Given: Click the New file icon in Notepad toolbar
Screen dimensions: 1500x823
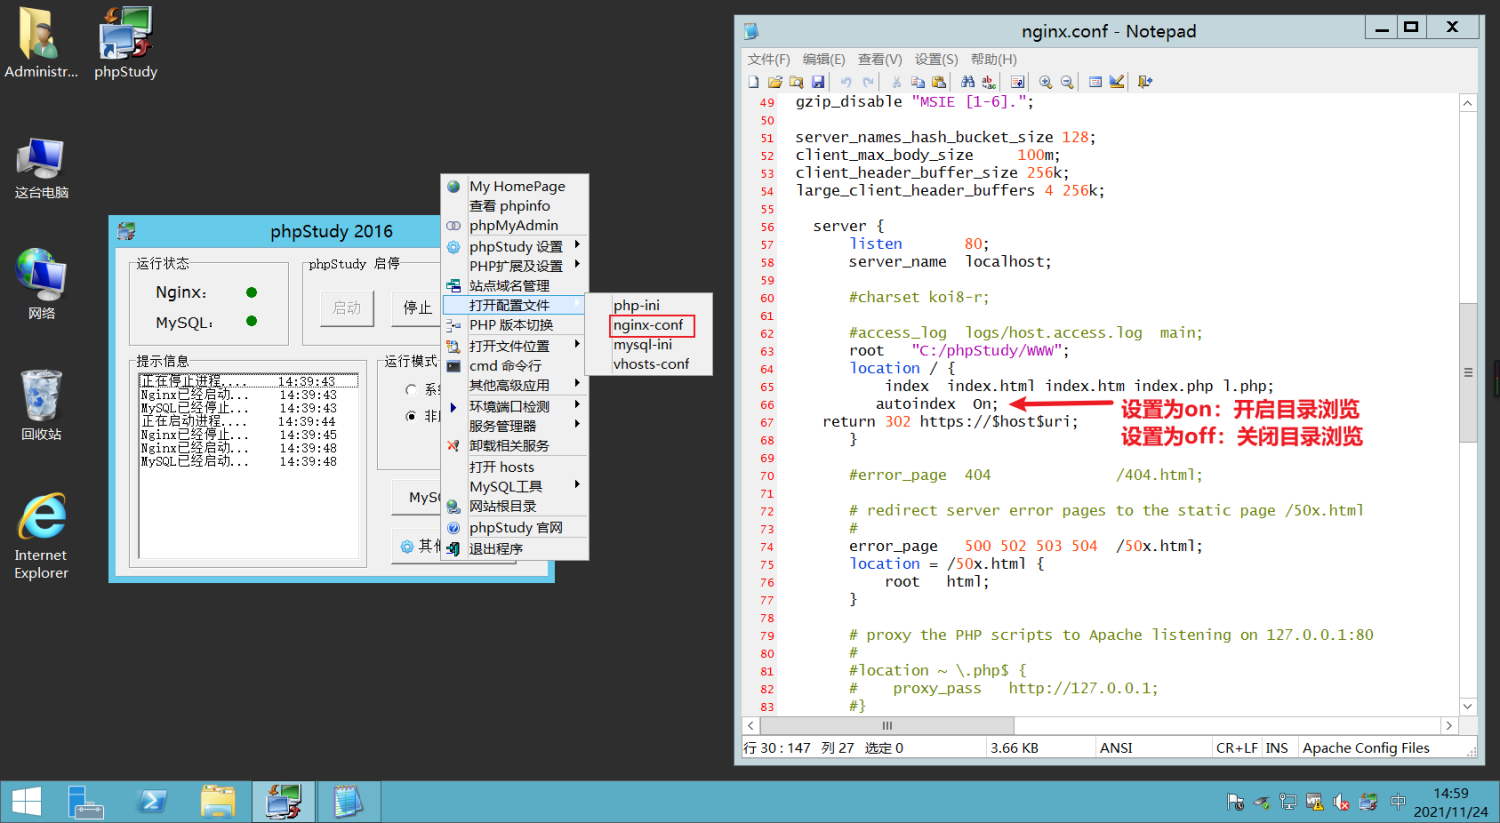Looking at the screenshot, I should point(753,82).
